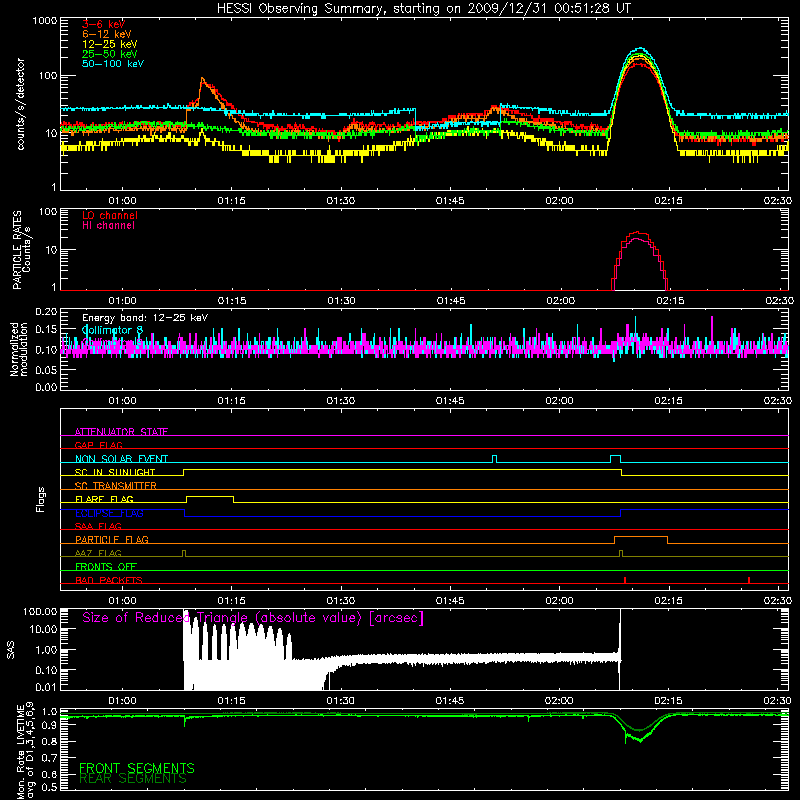Viewport: 800px width, 800px height.
Task: Click the counts/s/detector axis label
Action: click(x=21, y=104)
